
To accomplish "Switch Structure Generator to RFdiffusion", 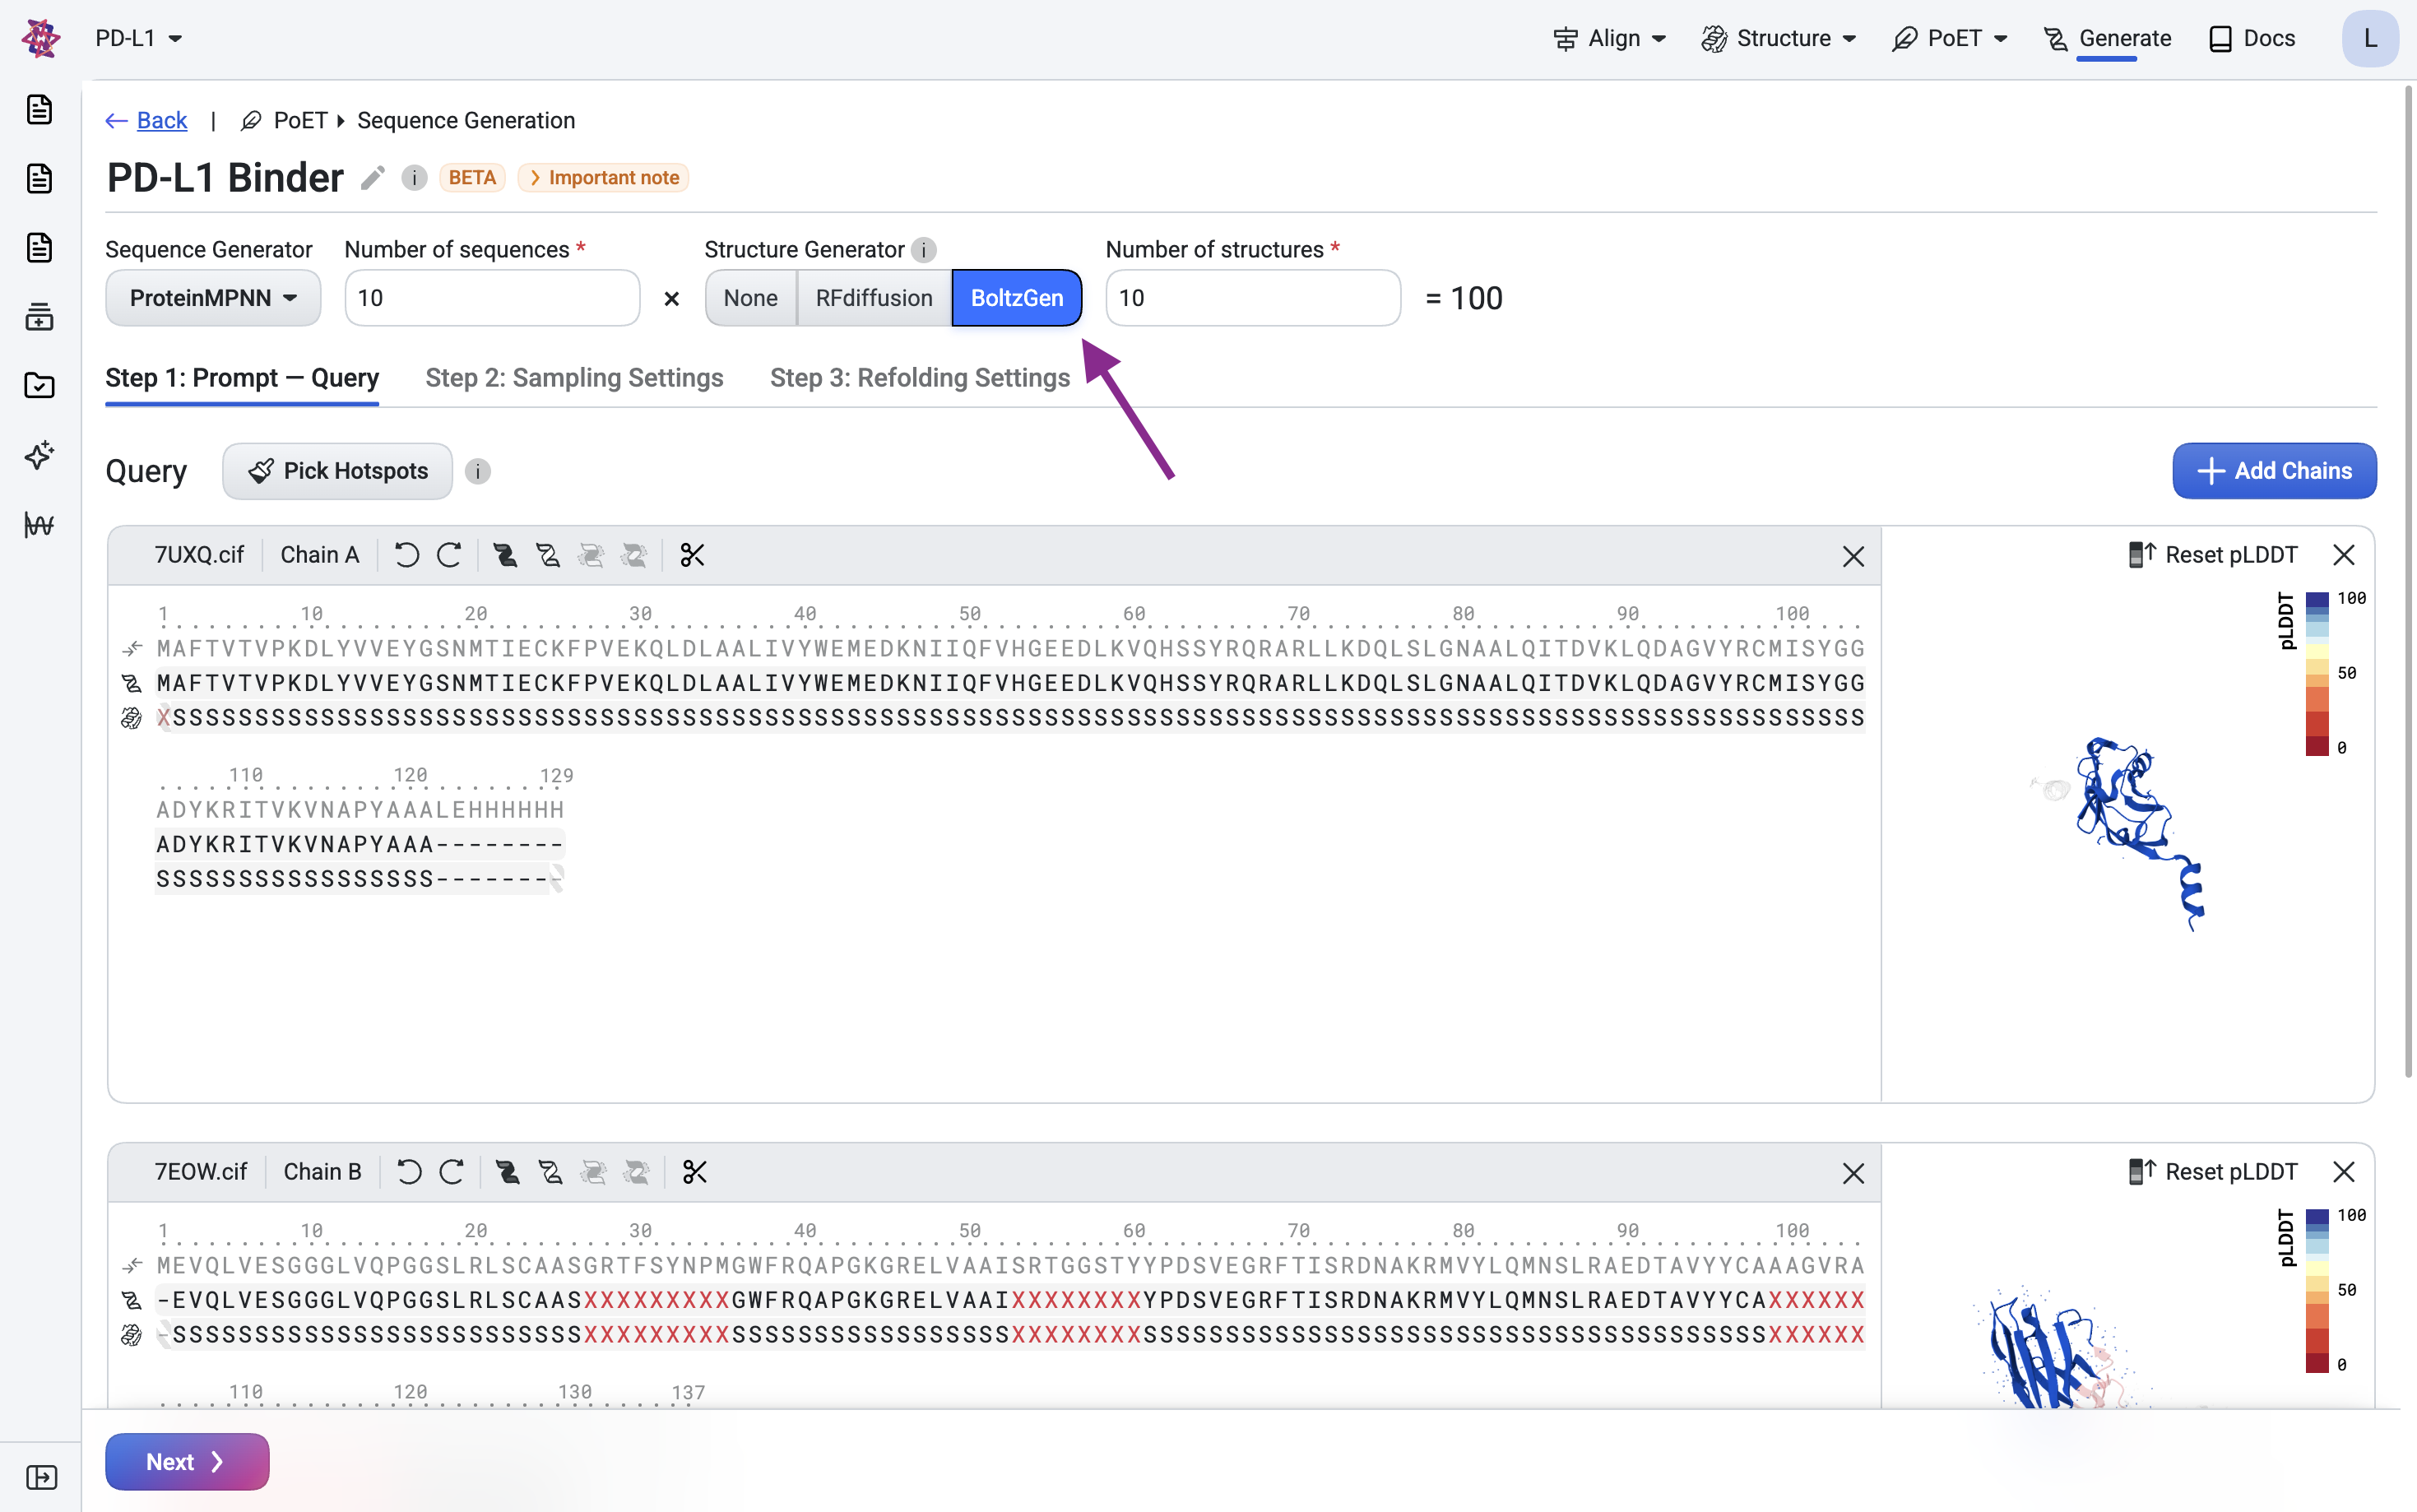I will pos(874,298).
